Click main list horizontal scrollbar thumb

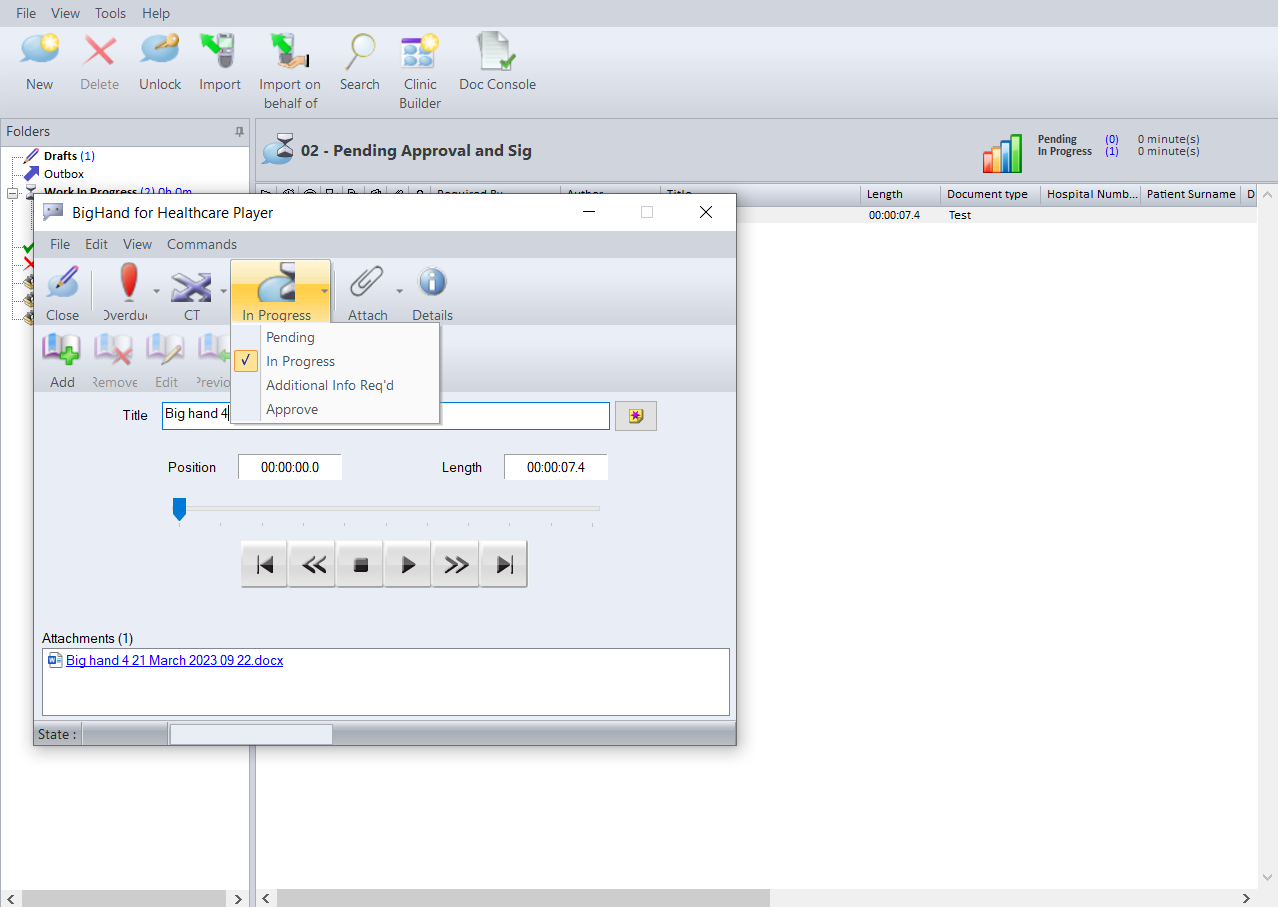[524, 898]
